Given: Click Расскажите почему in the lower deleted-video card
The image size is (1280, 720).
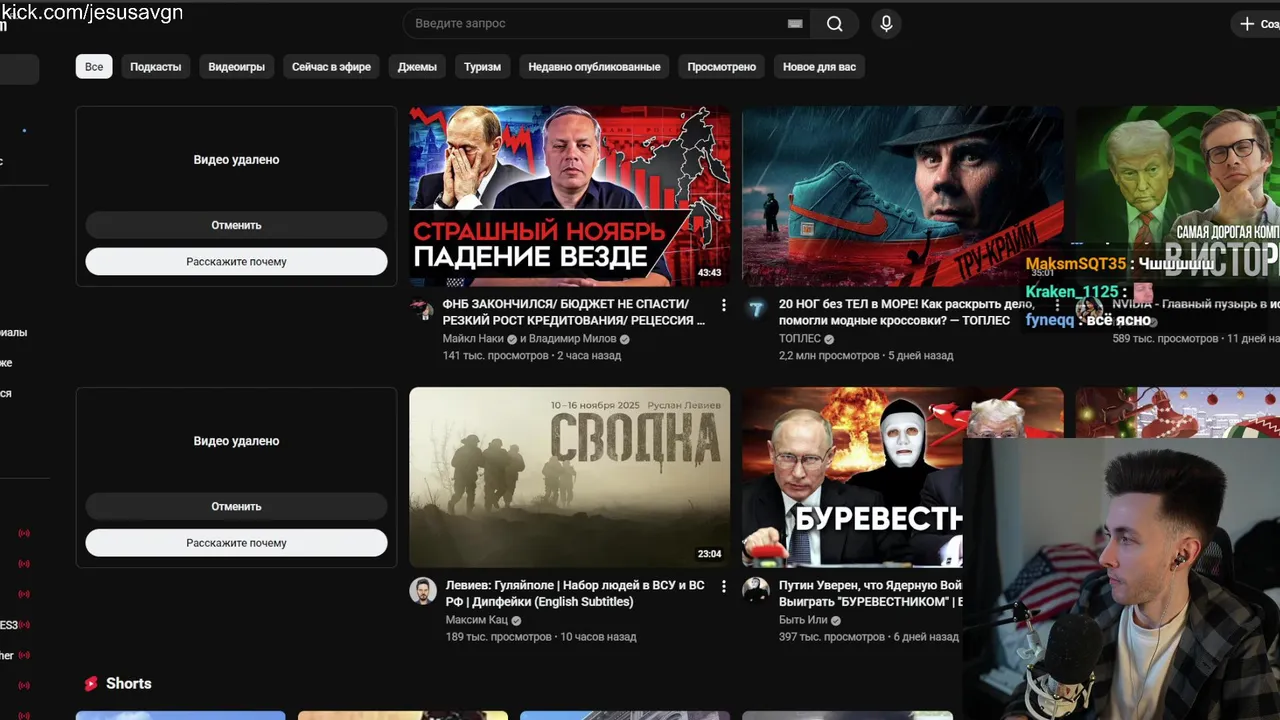Looking at the screenshot, I should pos(236,543).
